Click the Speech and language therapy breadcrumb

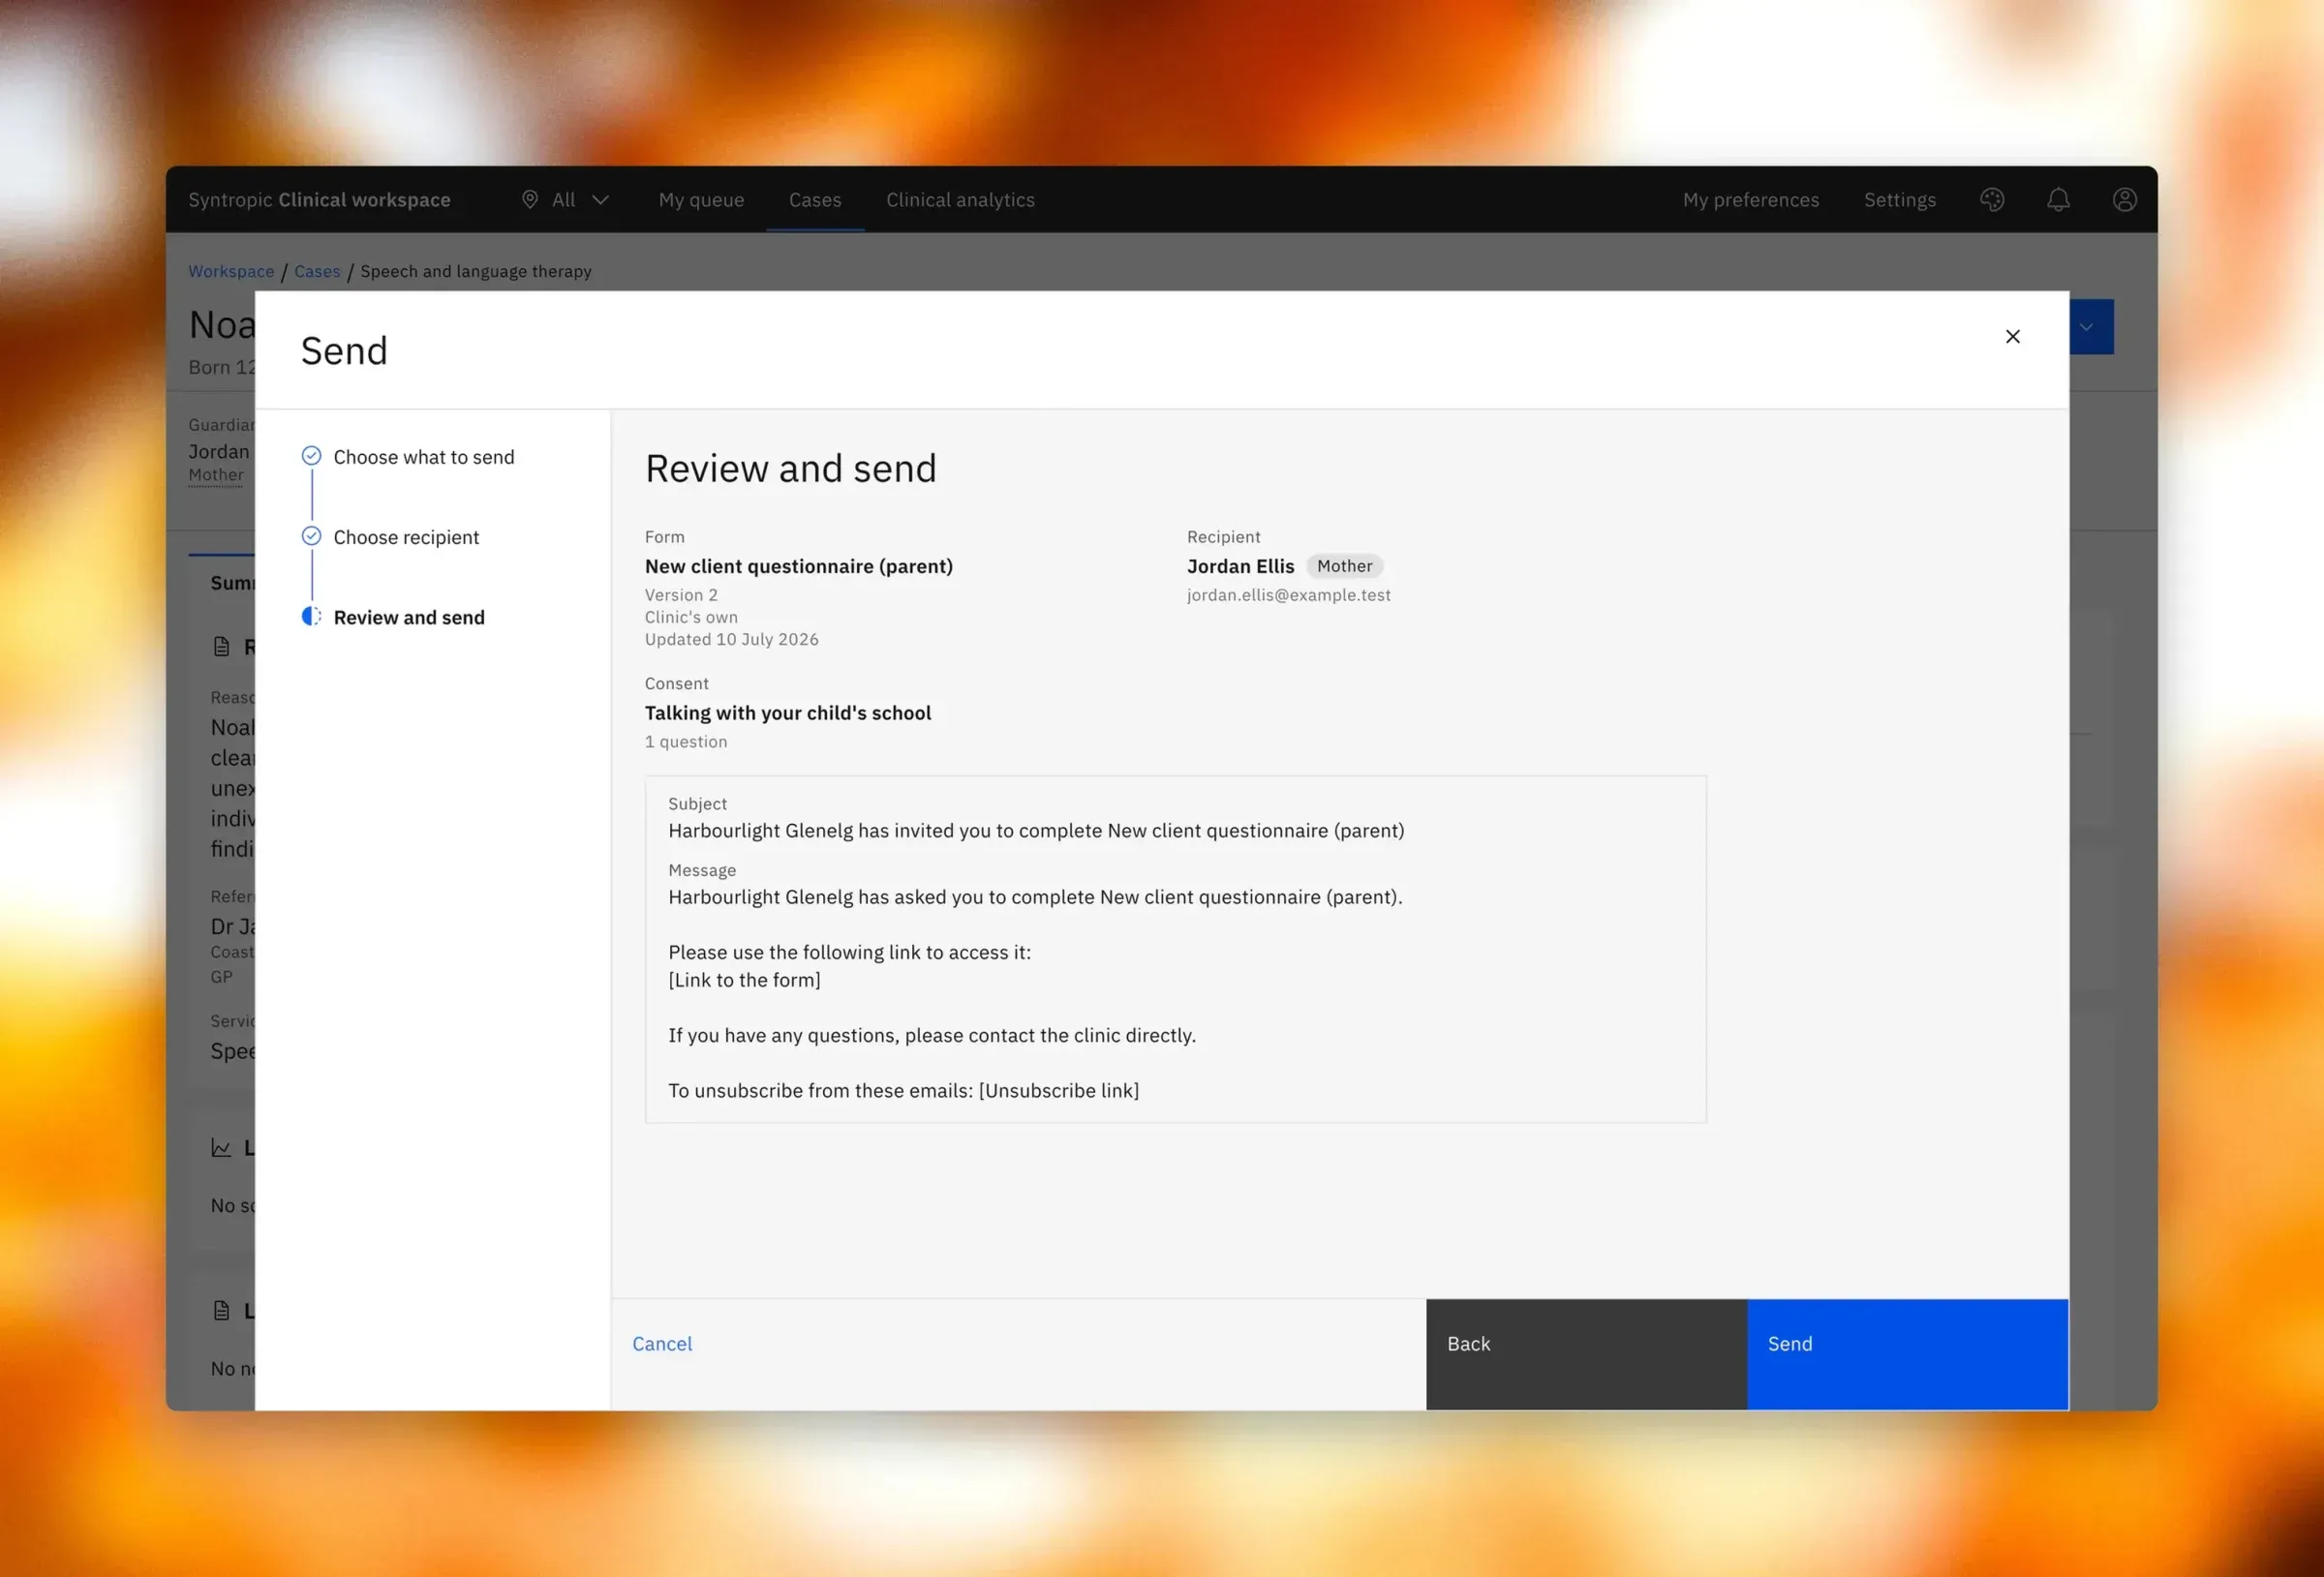[475, 271]
